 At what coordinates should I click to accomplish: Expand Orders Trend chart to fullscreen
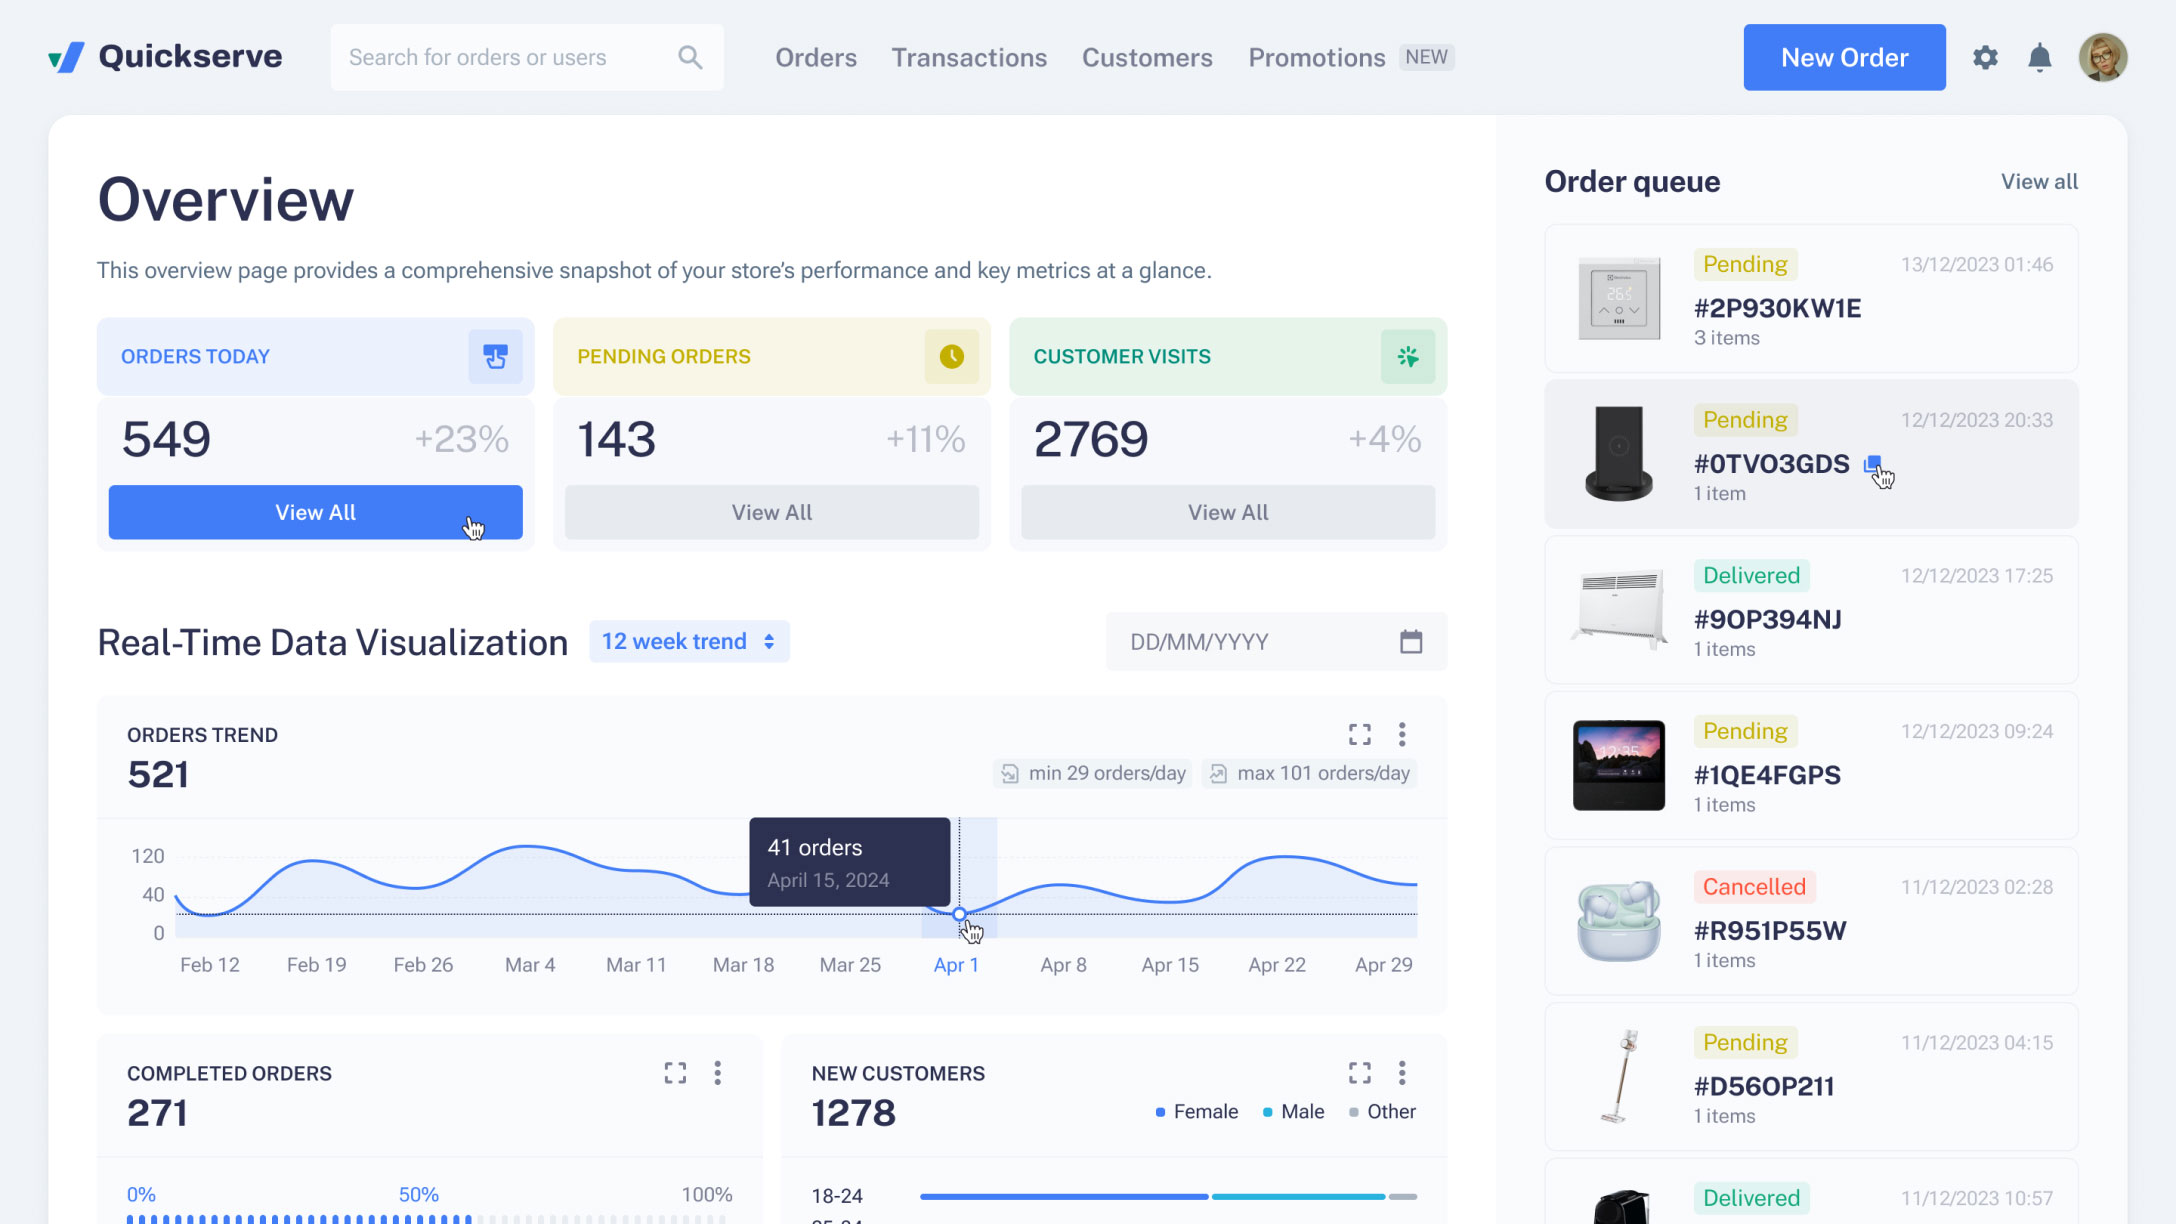tap(1359, 735)
